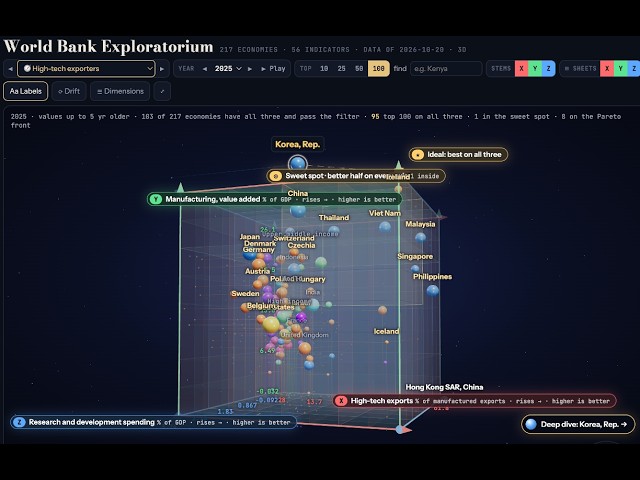This screenshot has height=480, width=640.
Task: Go to next preset with right arrow
Action: [x=162, y=69]
